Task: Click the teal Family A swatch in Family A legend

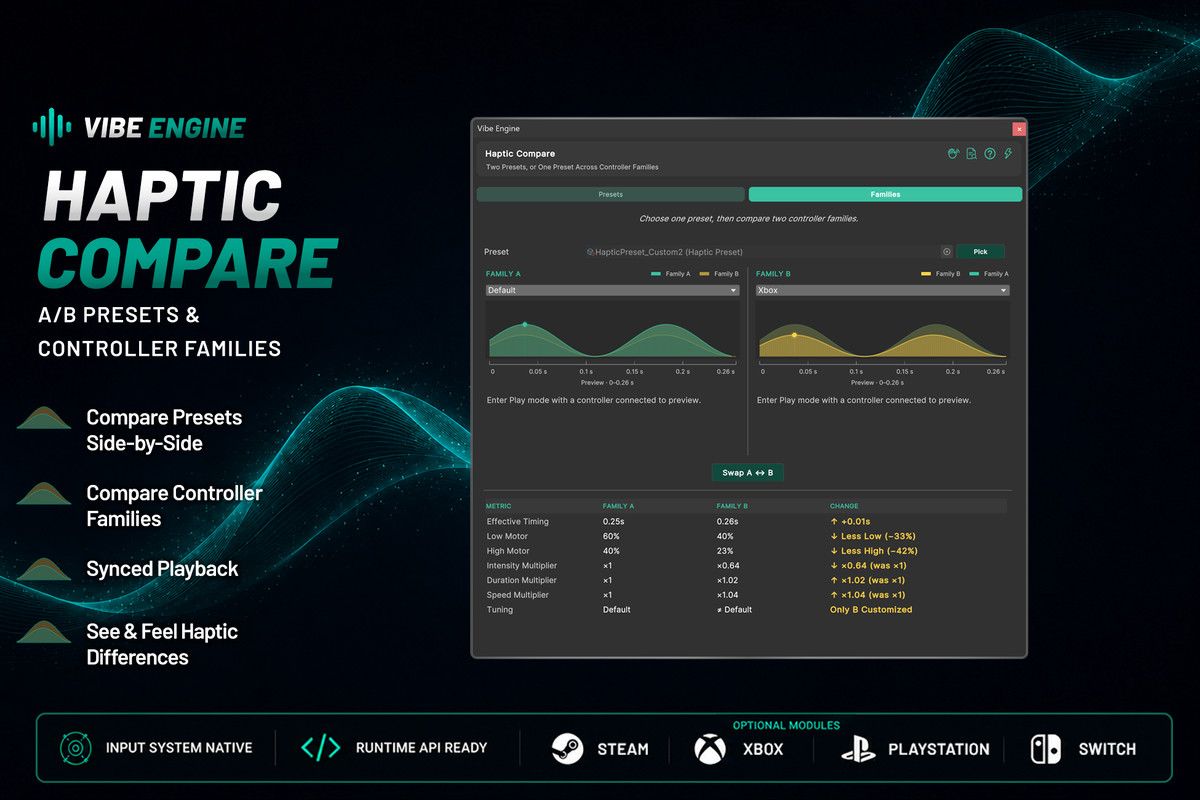Action: [656, 273]
